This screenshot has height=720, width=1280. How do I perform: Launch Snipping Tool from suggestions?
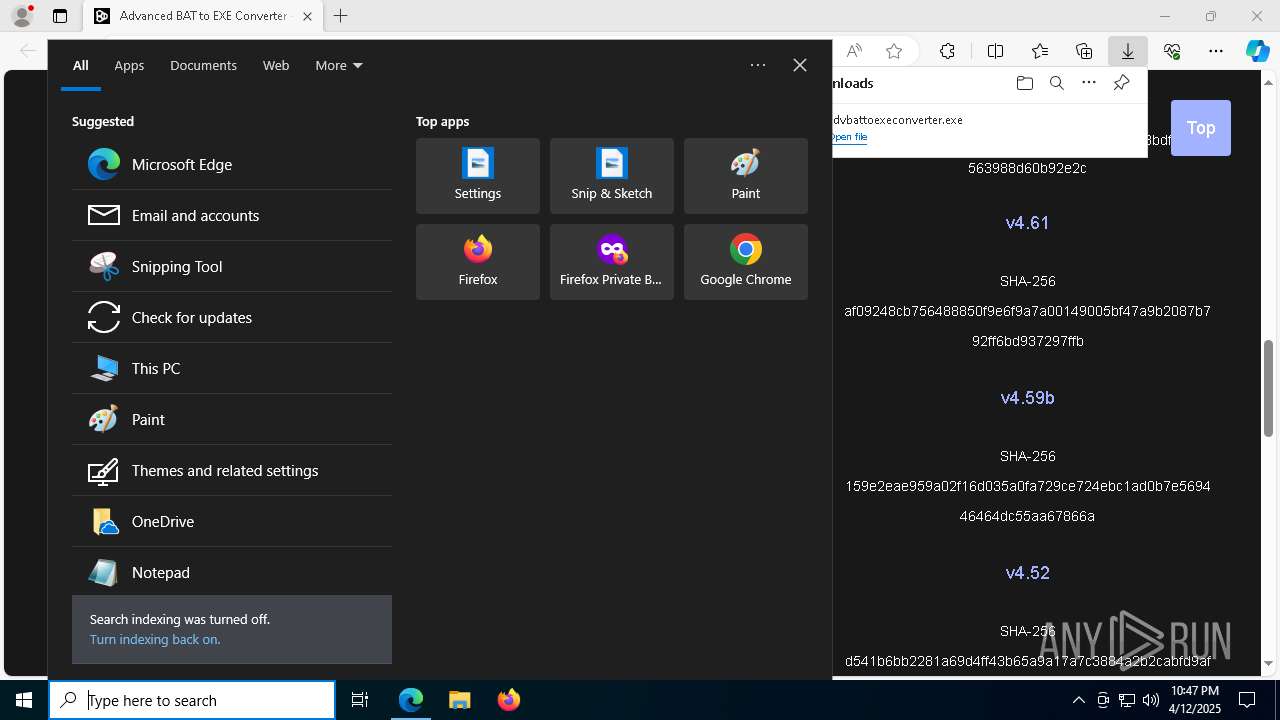pos(232,266)
